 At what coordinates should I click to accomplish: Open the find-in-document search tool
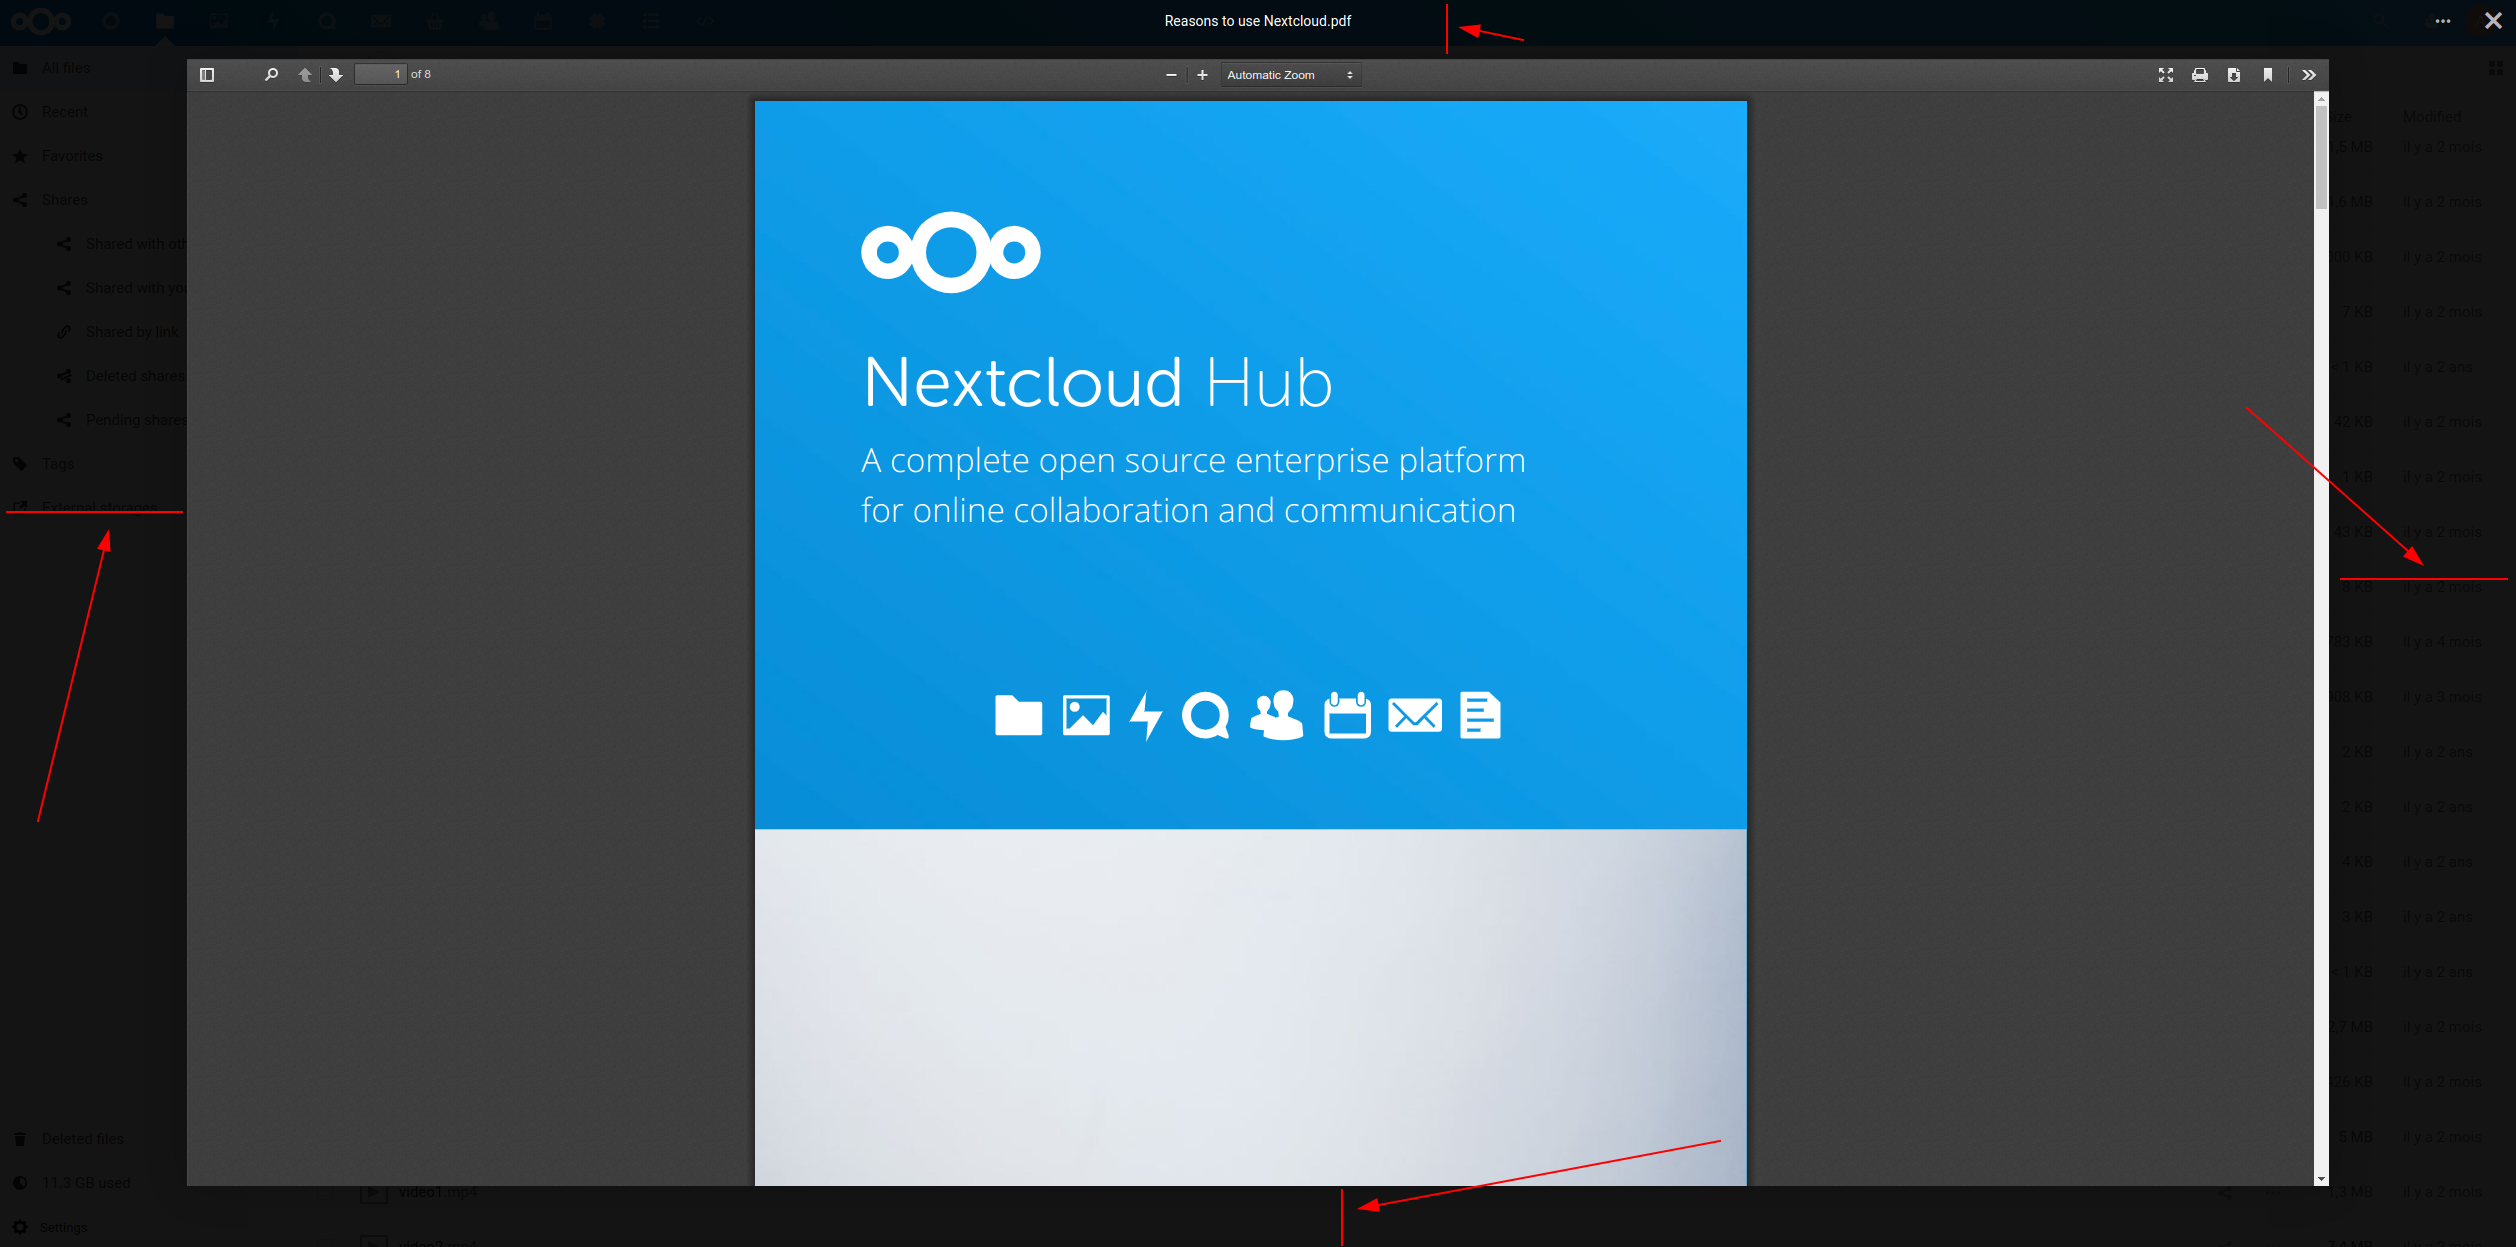click(x=271, y=75)
